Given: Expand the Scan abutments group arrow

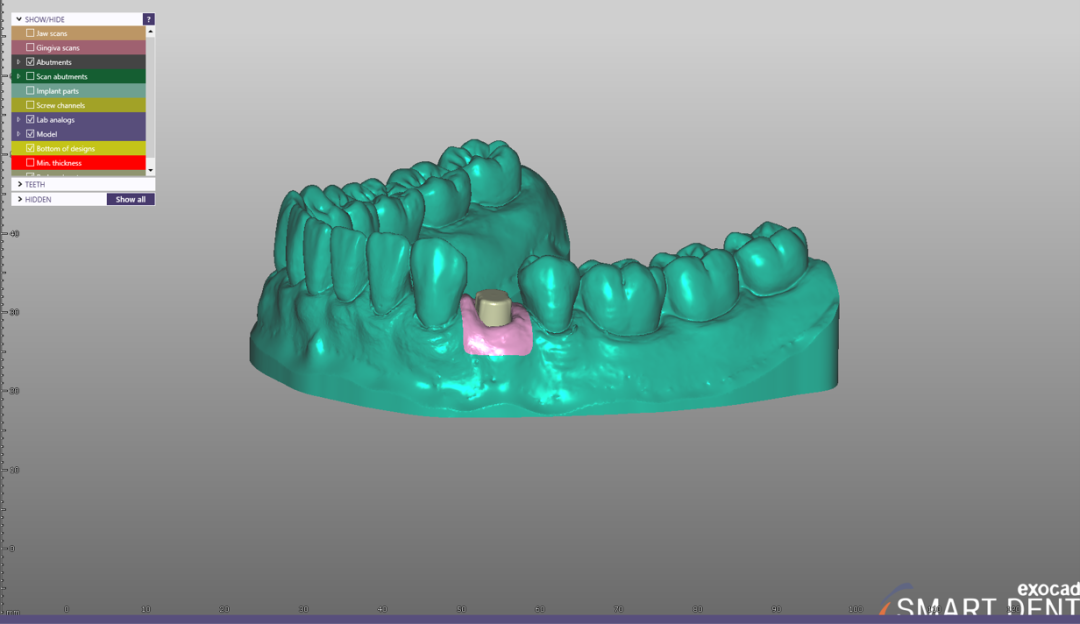Looking at the screenshot, I should (x=18, y=76).
